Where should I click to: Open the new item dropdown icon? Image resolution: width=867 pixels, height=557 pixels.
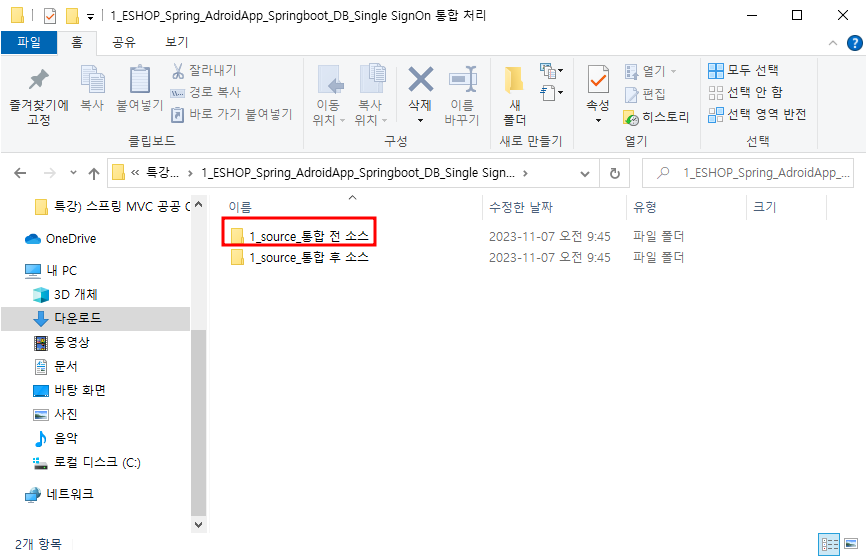tap(551, 71)
